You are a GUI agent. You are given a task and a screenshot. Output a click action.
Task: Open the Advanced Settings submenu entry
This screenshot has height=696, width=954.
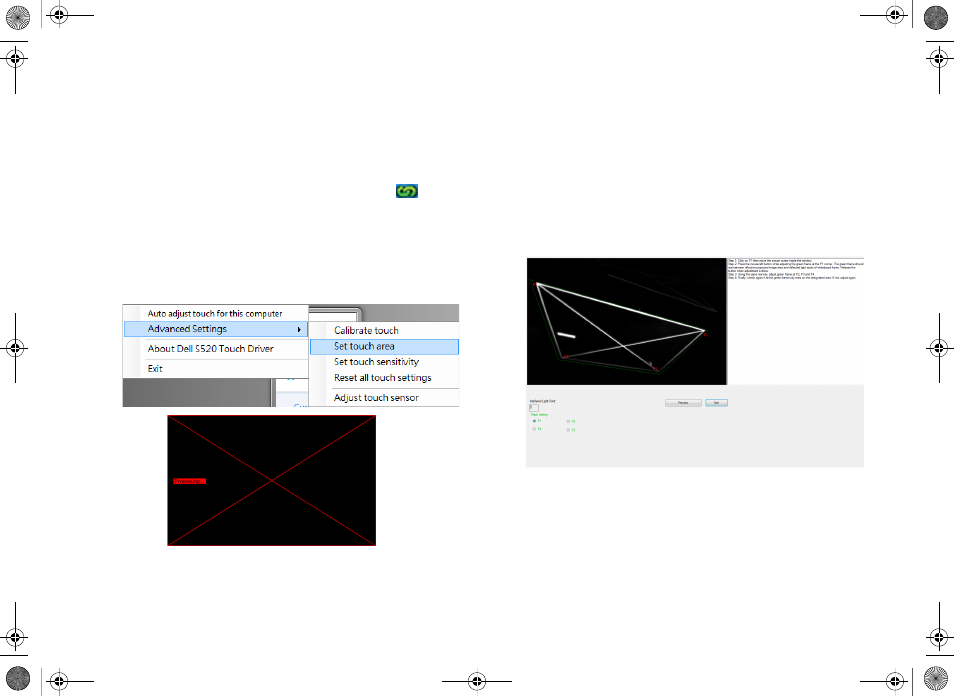coord(216,329)
